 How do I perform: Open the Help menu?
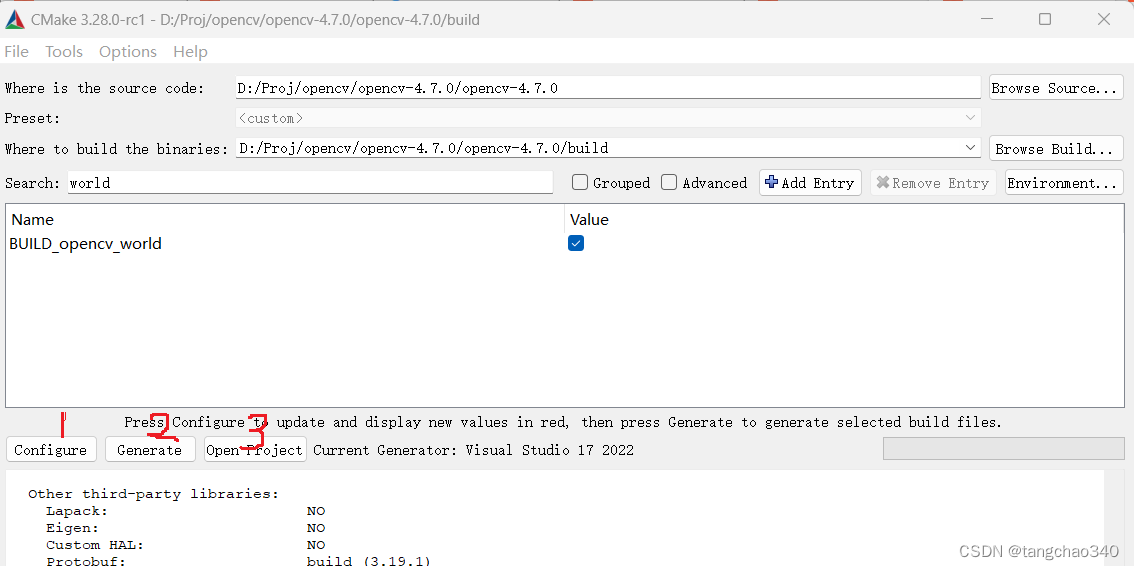click(x=190, y=51)
